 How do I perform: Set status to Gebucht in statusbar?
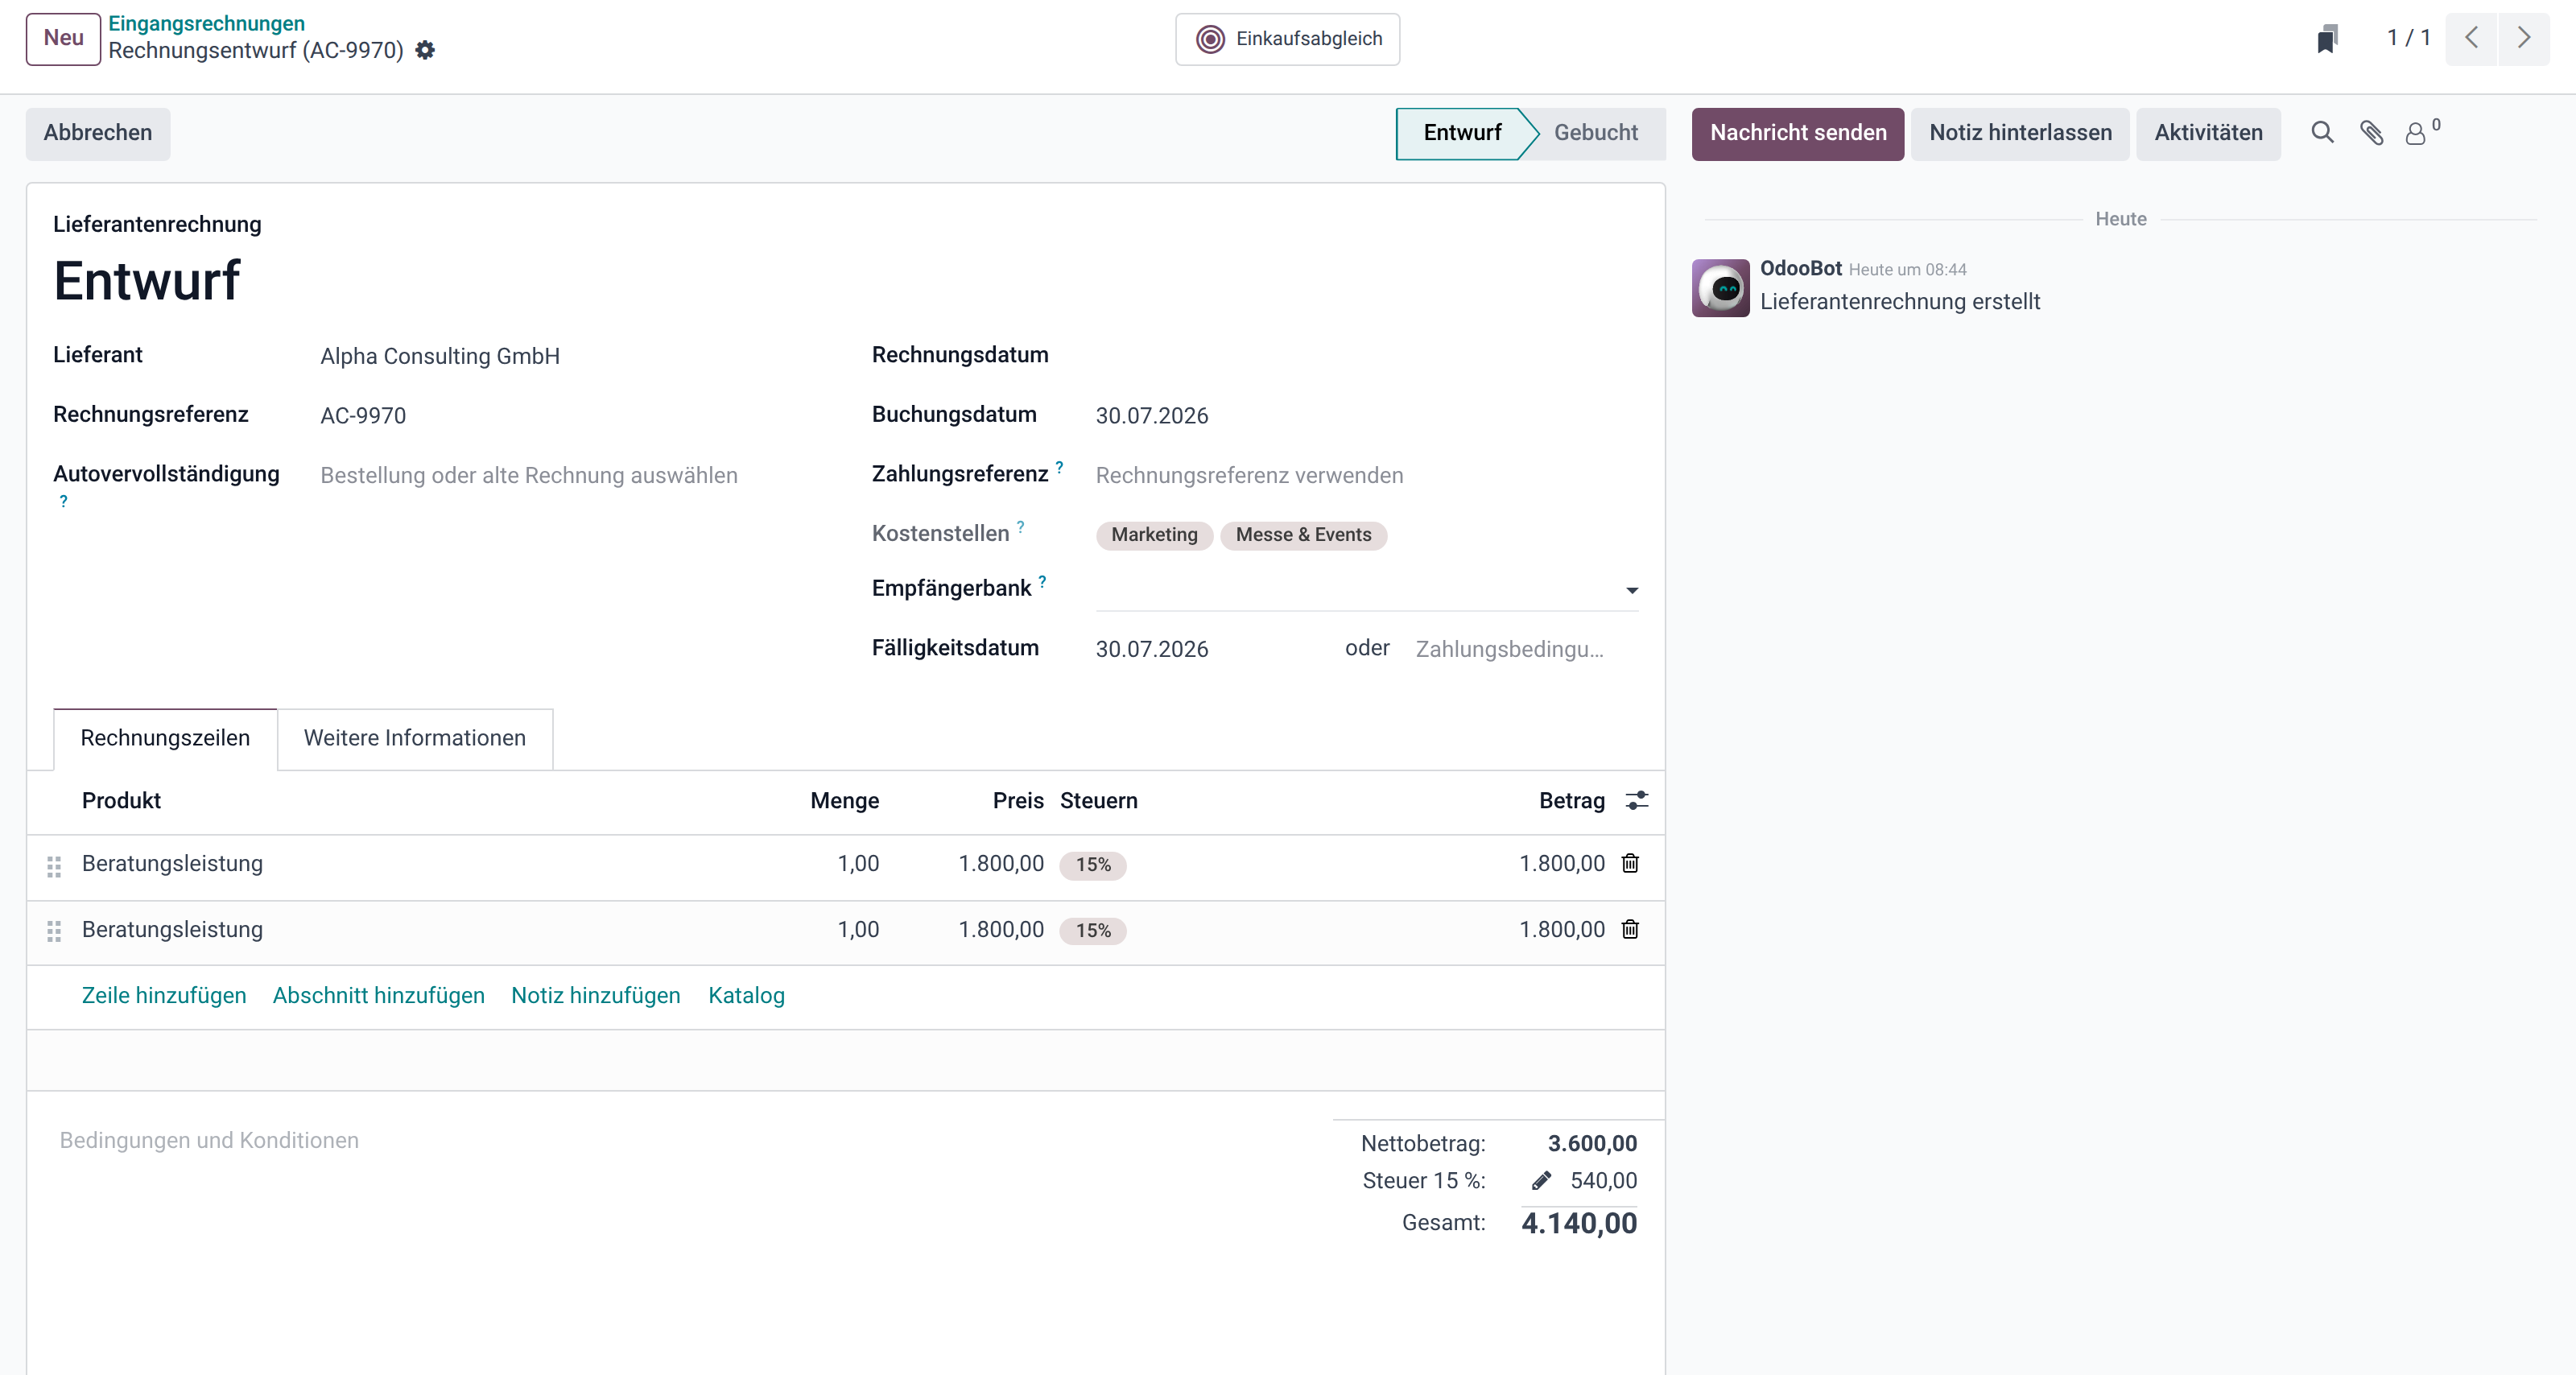click(x=1595, y=133)
